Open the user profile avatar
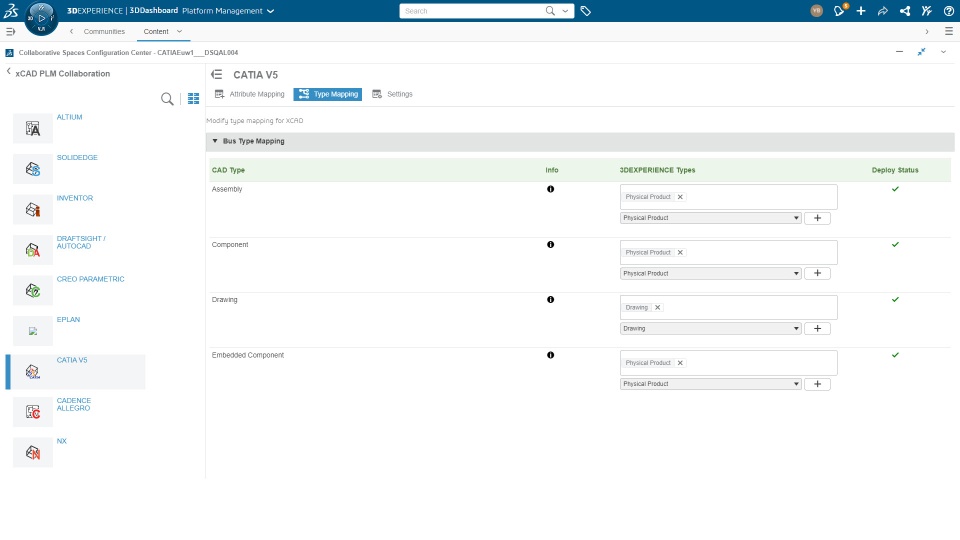The image size is (960, 540). 816,10
